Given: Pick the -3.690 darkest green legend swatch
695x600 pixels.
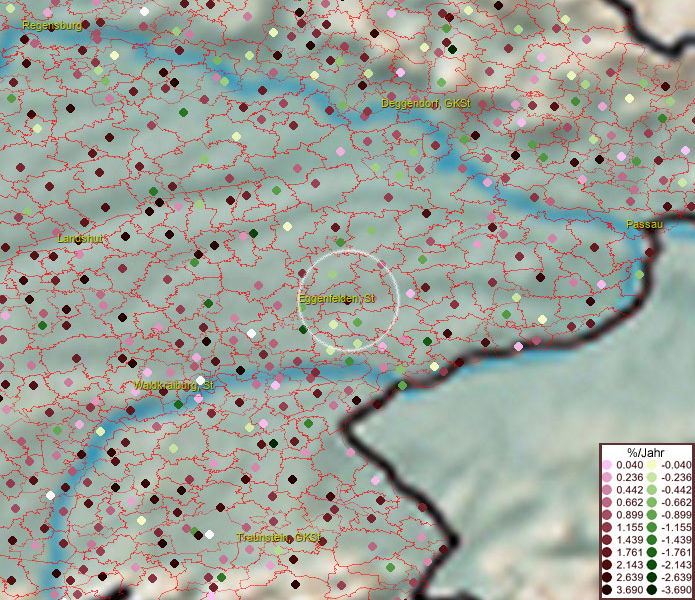Looking at the screenshot, I should (x=650, y=591).
